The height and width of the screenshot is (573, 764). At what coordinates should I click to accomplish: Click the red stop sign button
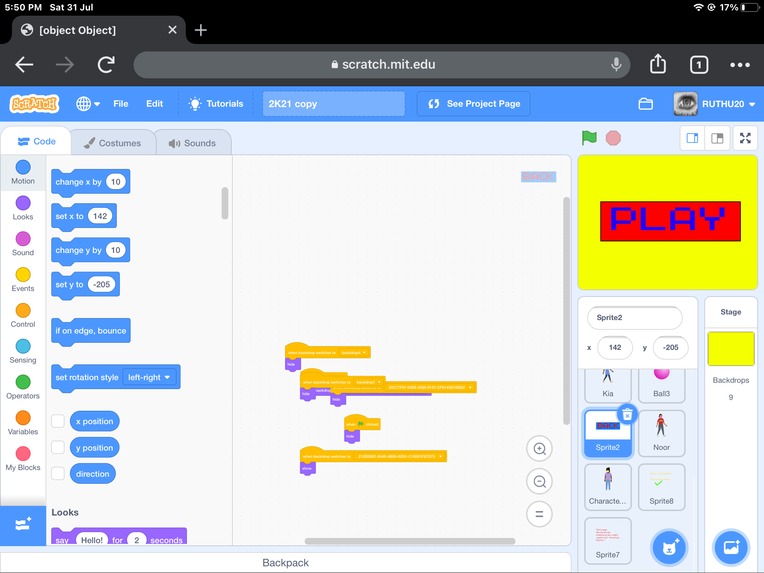tap(613, 138)
